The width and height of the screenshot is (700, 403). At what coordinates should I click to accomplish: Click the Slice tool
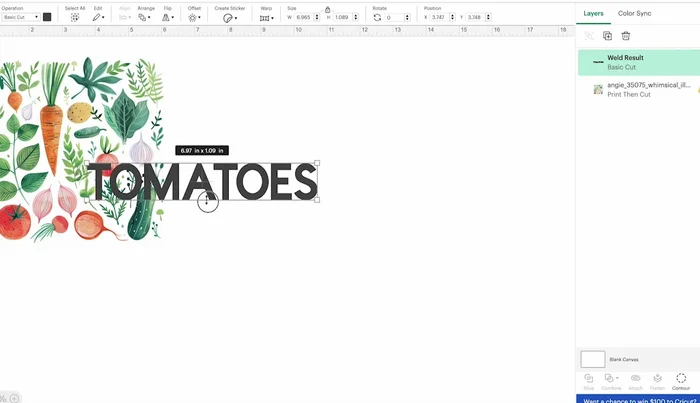click(x=589, y=382)
